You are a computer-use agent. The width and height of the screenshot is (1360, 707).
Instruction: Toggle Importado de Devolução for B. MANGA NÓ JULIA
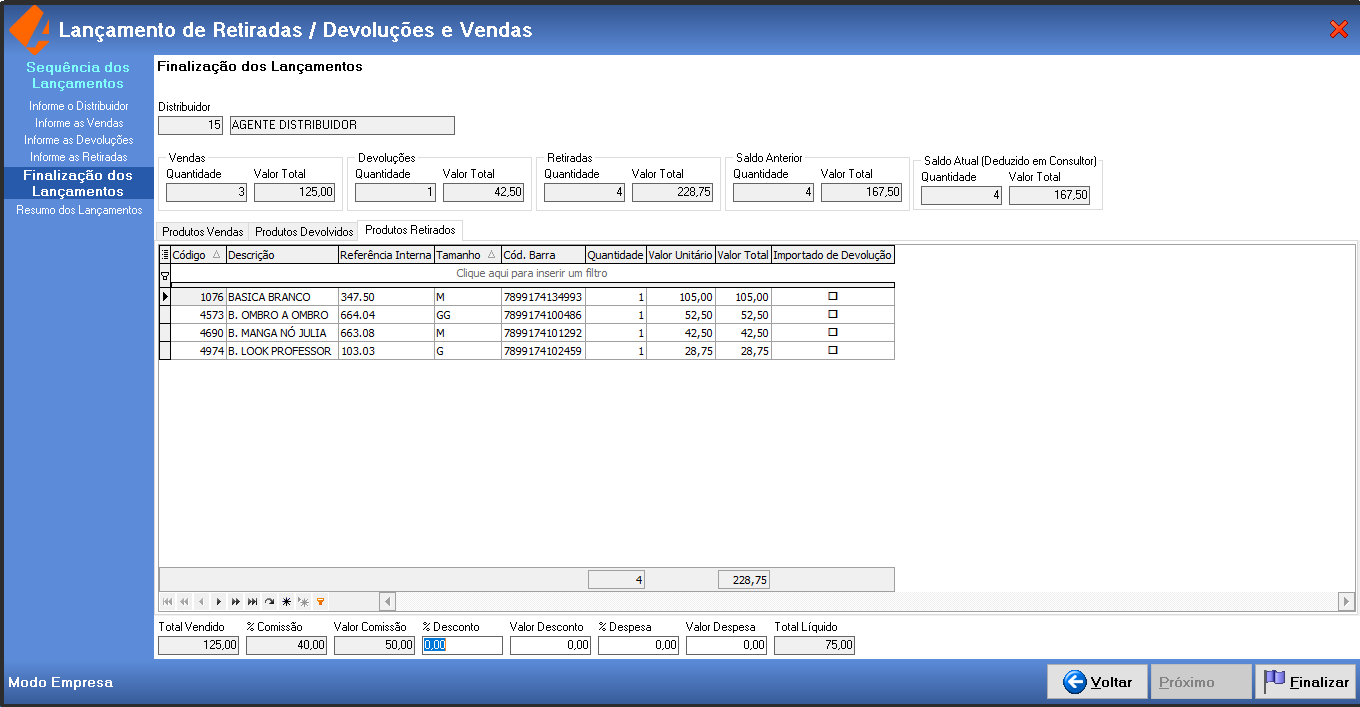click(x=833, y=332)
